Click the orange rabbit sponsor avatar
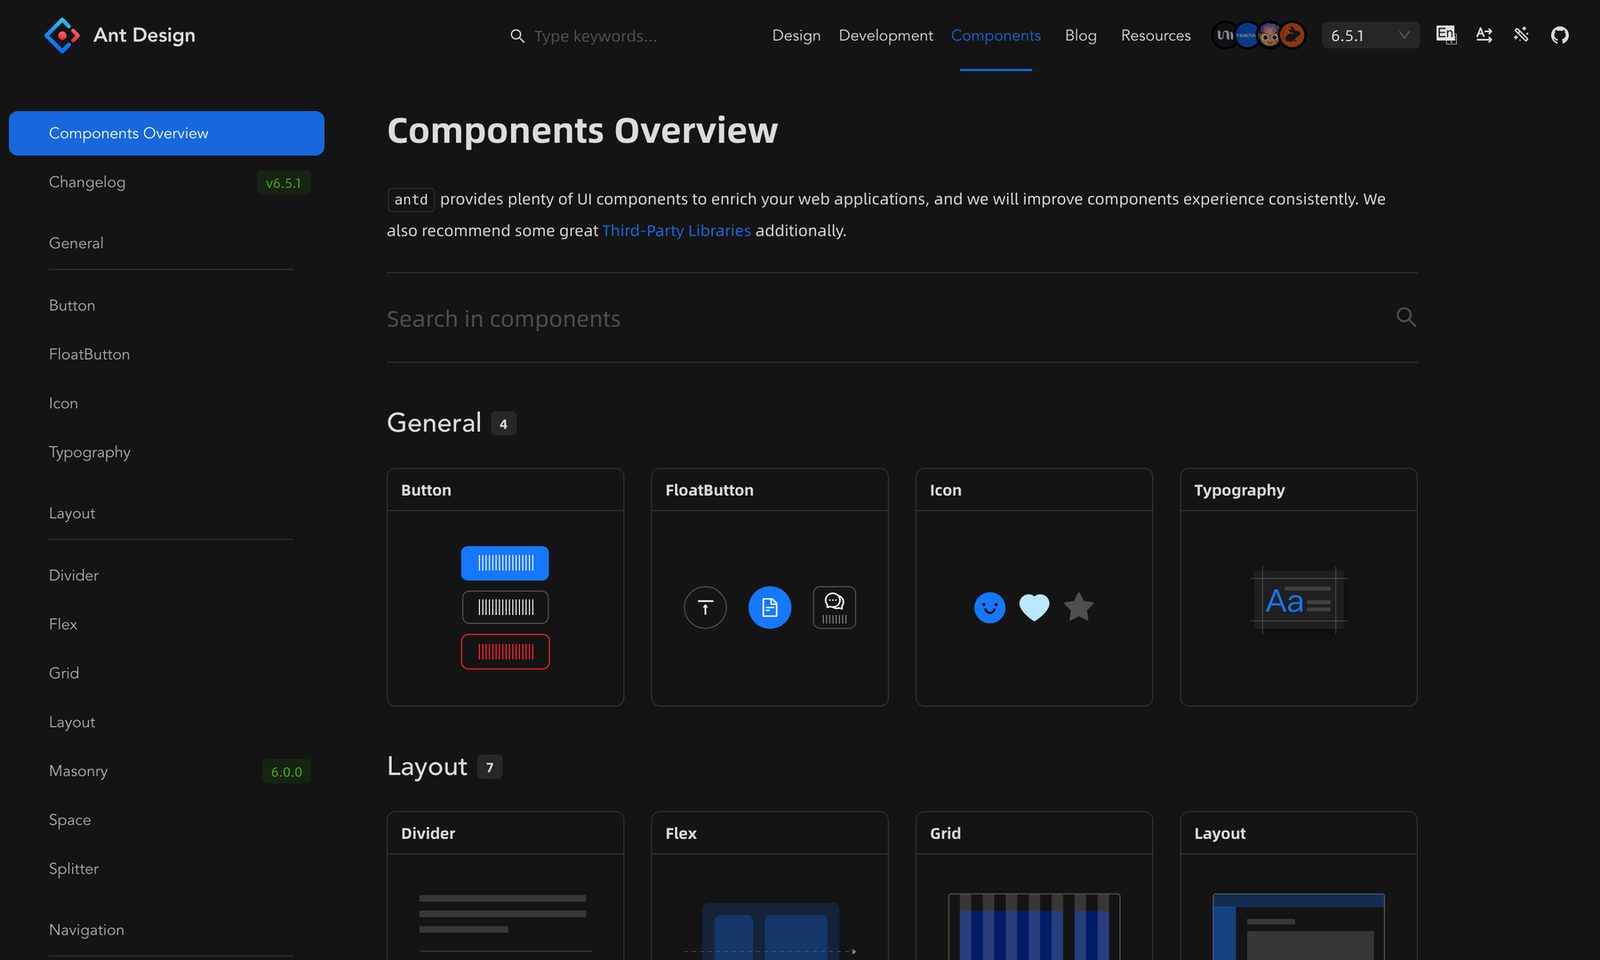The height and width of the screenshot is (960, 1600). (x=1292, y=35)
